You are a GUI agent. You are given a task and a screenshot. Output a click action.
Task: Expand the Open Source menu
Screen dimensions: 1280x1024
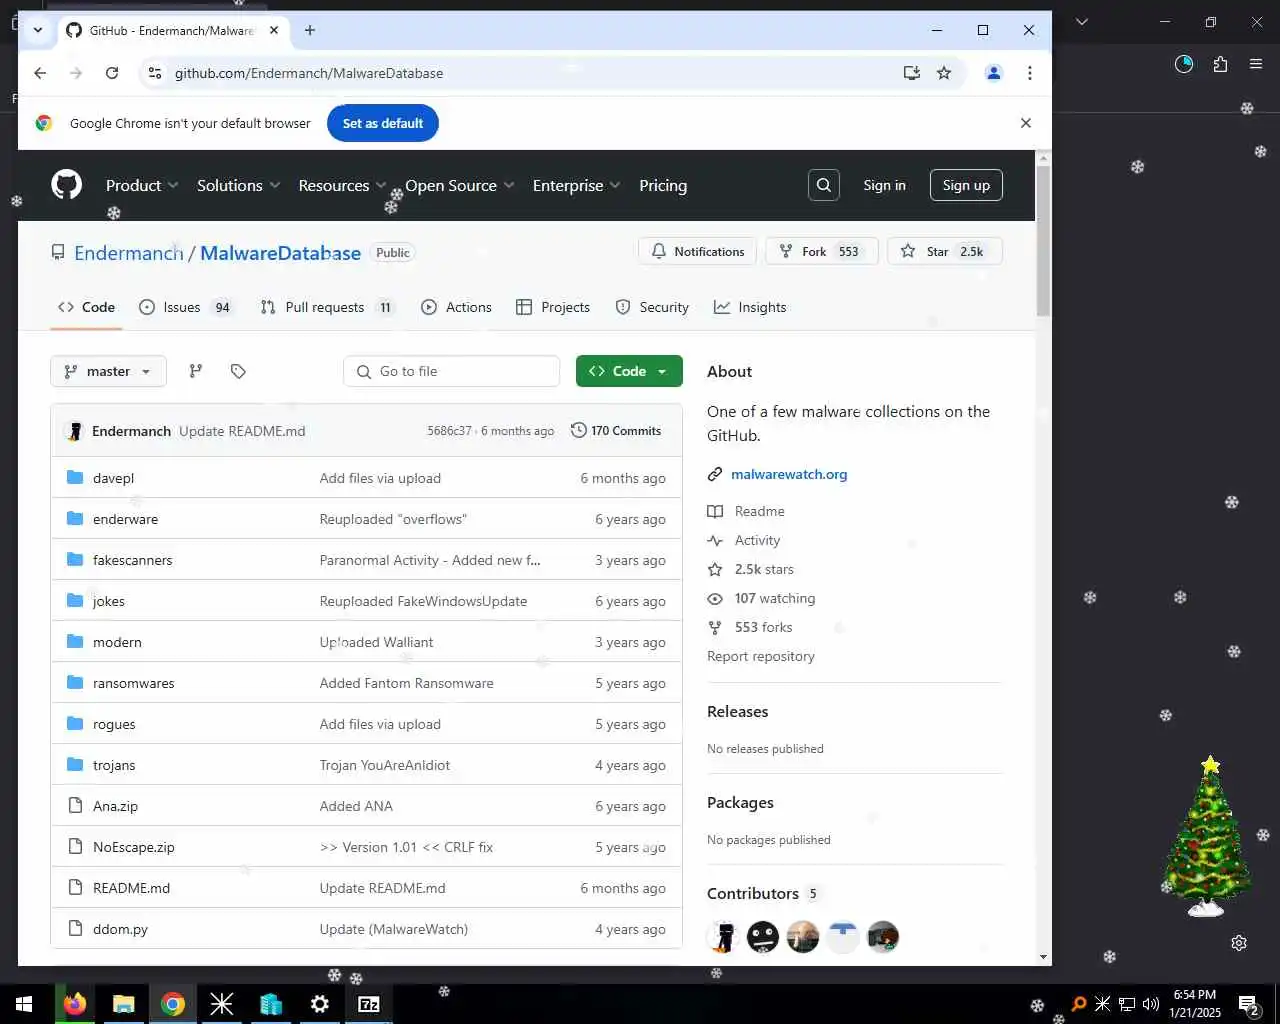coord(459,185)
